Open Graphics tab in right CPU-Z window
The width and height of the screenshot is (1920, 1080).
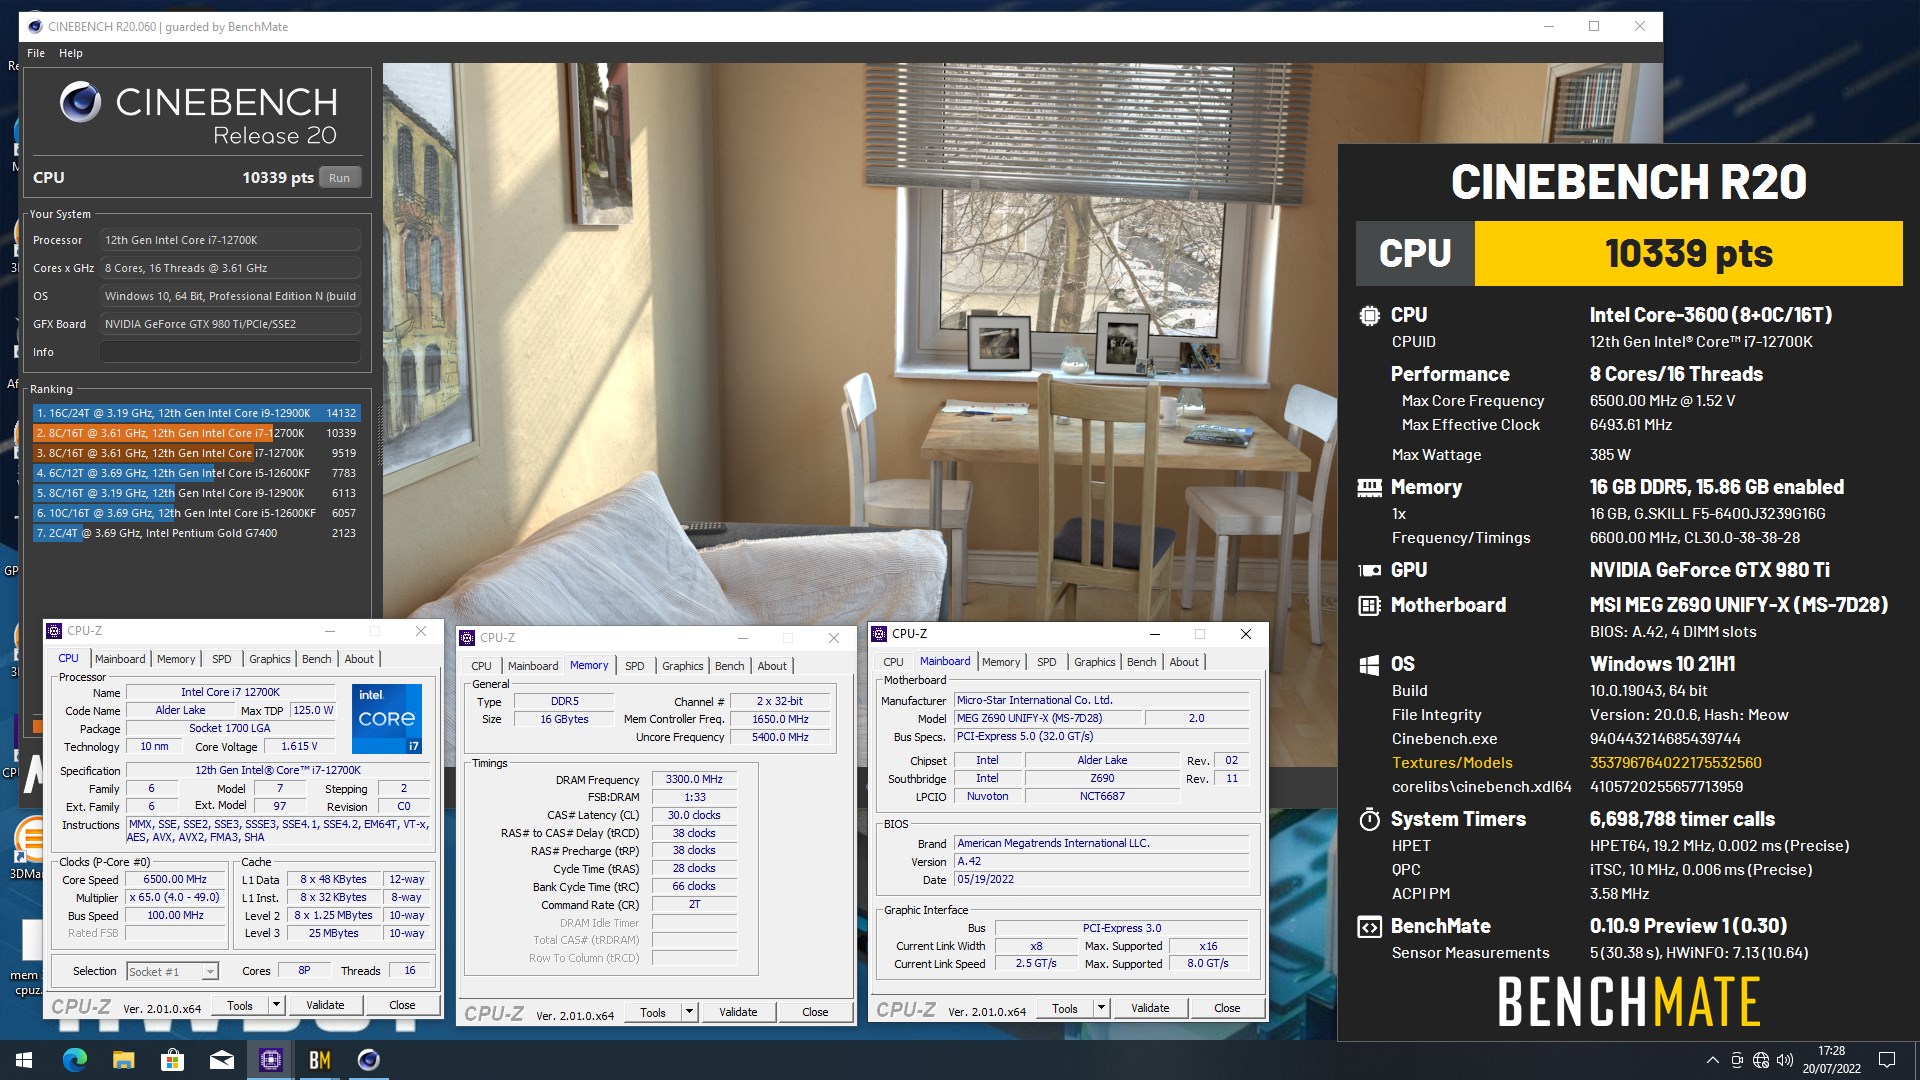pyautogui.click(x=1094, y=662)
